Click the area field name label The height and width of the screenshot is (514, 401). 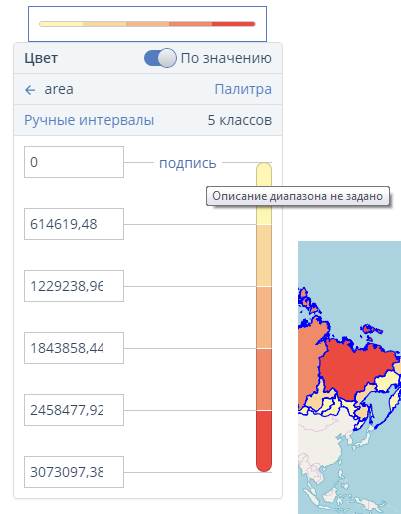pos(59,89)
